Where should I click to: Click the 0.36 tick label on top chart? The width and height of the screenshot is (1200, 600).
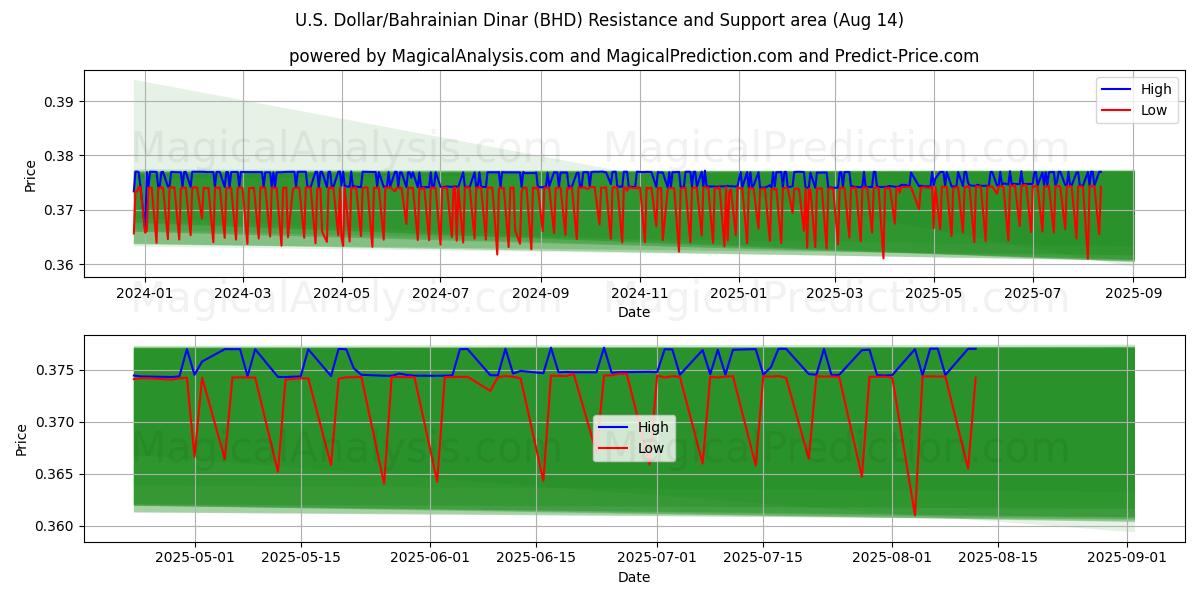(60, 265)
